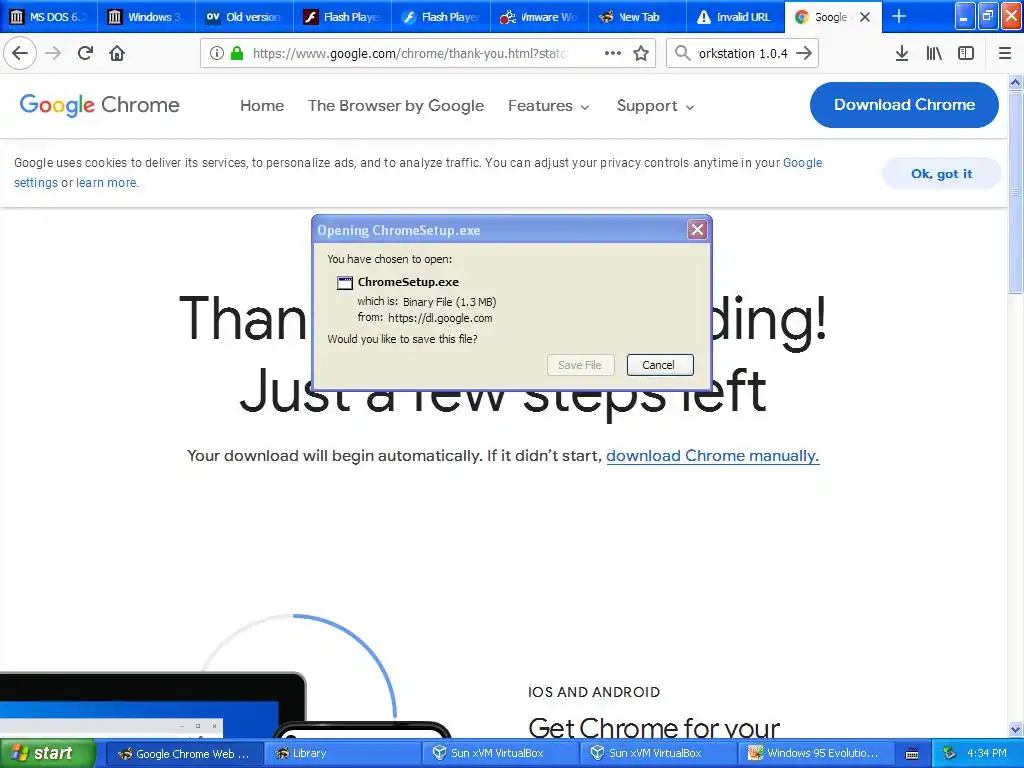Switch to the MS DOS 6 tab
This screenshot has width=1024, height=768.
pos(49,17)
